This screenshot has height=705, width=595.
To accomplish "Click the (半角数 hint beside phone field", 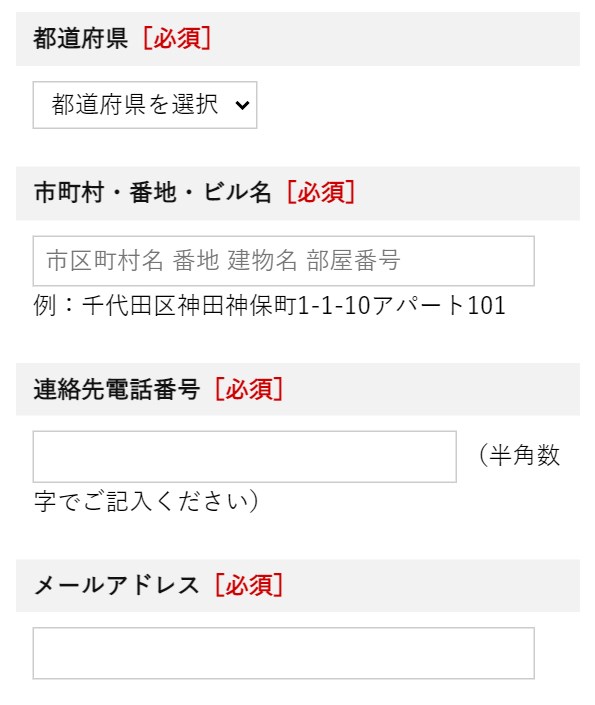I will point(519,455).
